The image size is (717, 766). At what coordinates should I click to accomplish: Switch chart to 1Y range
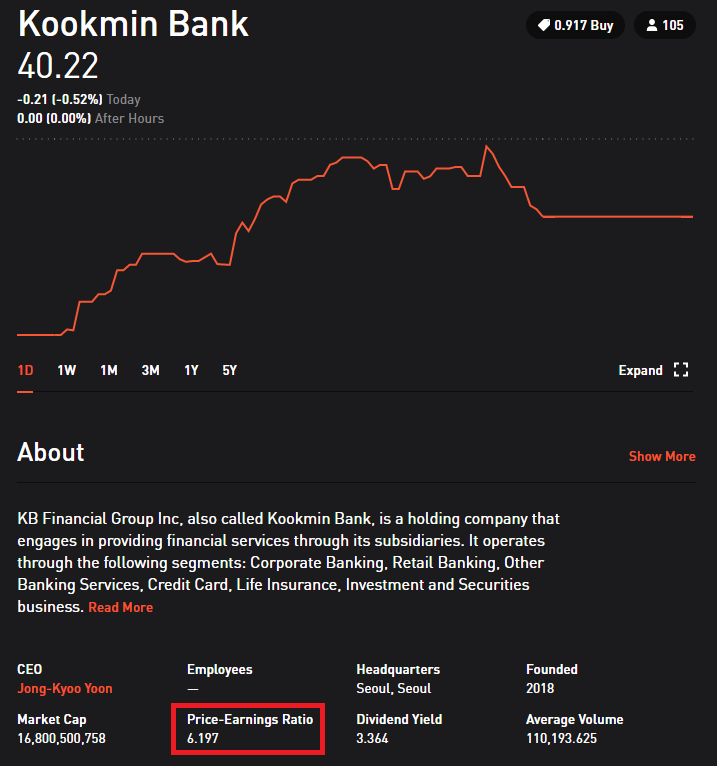(191, 370)
